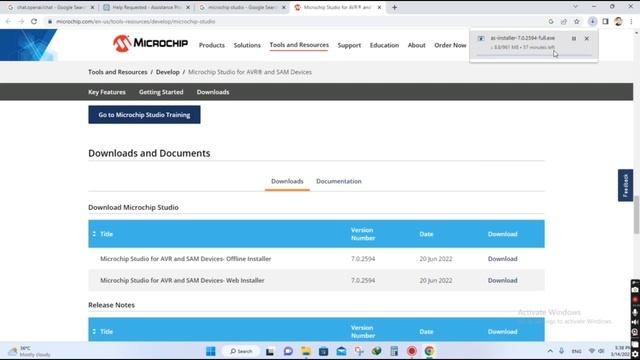Open the Products menu
Screen dimensions: 640x360
tap(212, 45)
